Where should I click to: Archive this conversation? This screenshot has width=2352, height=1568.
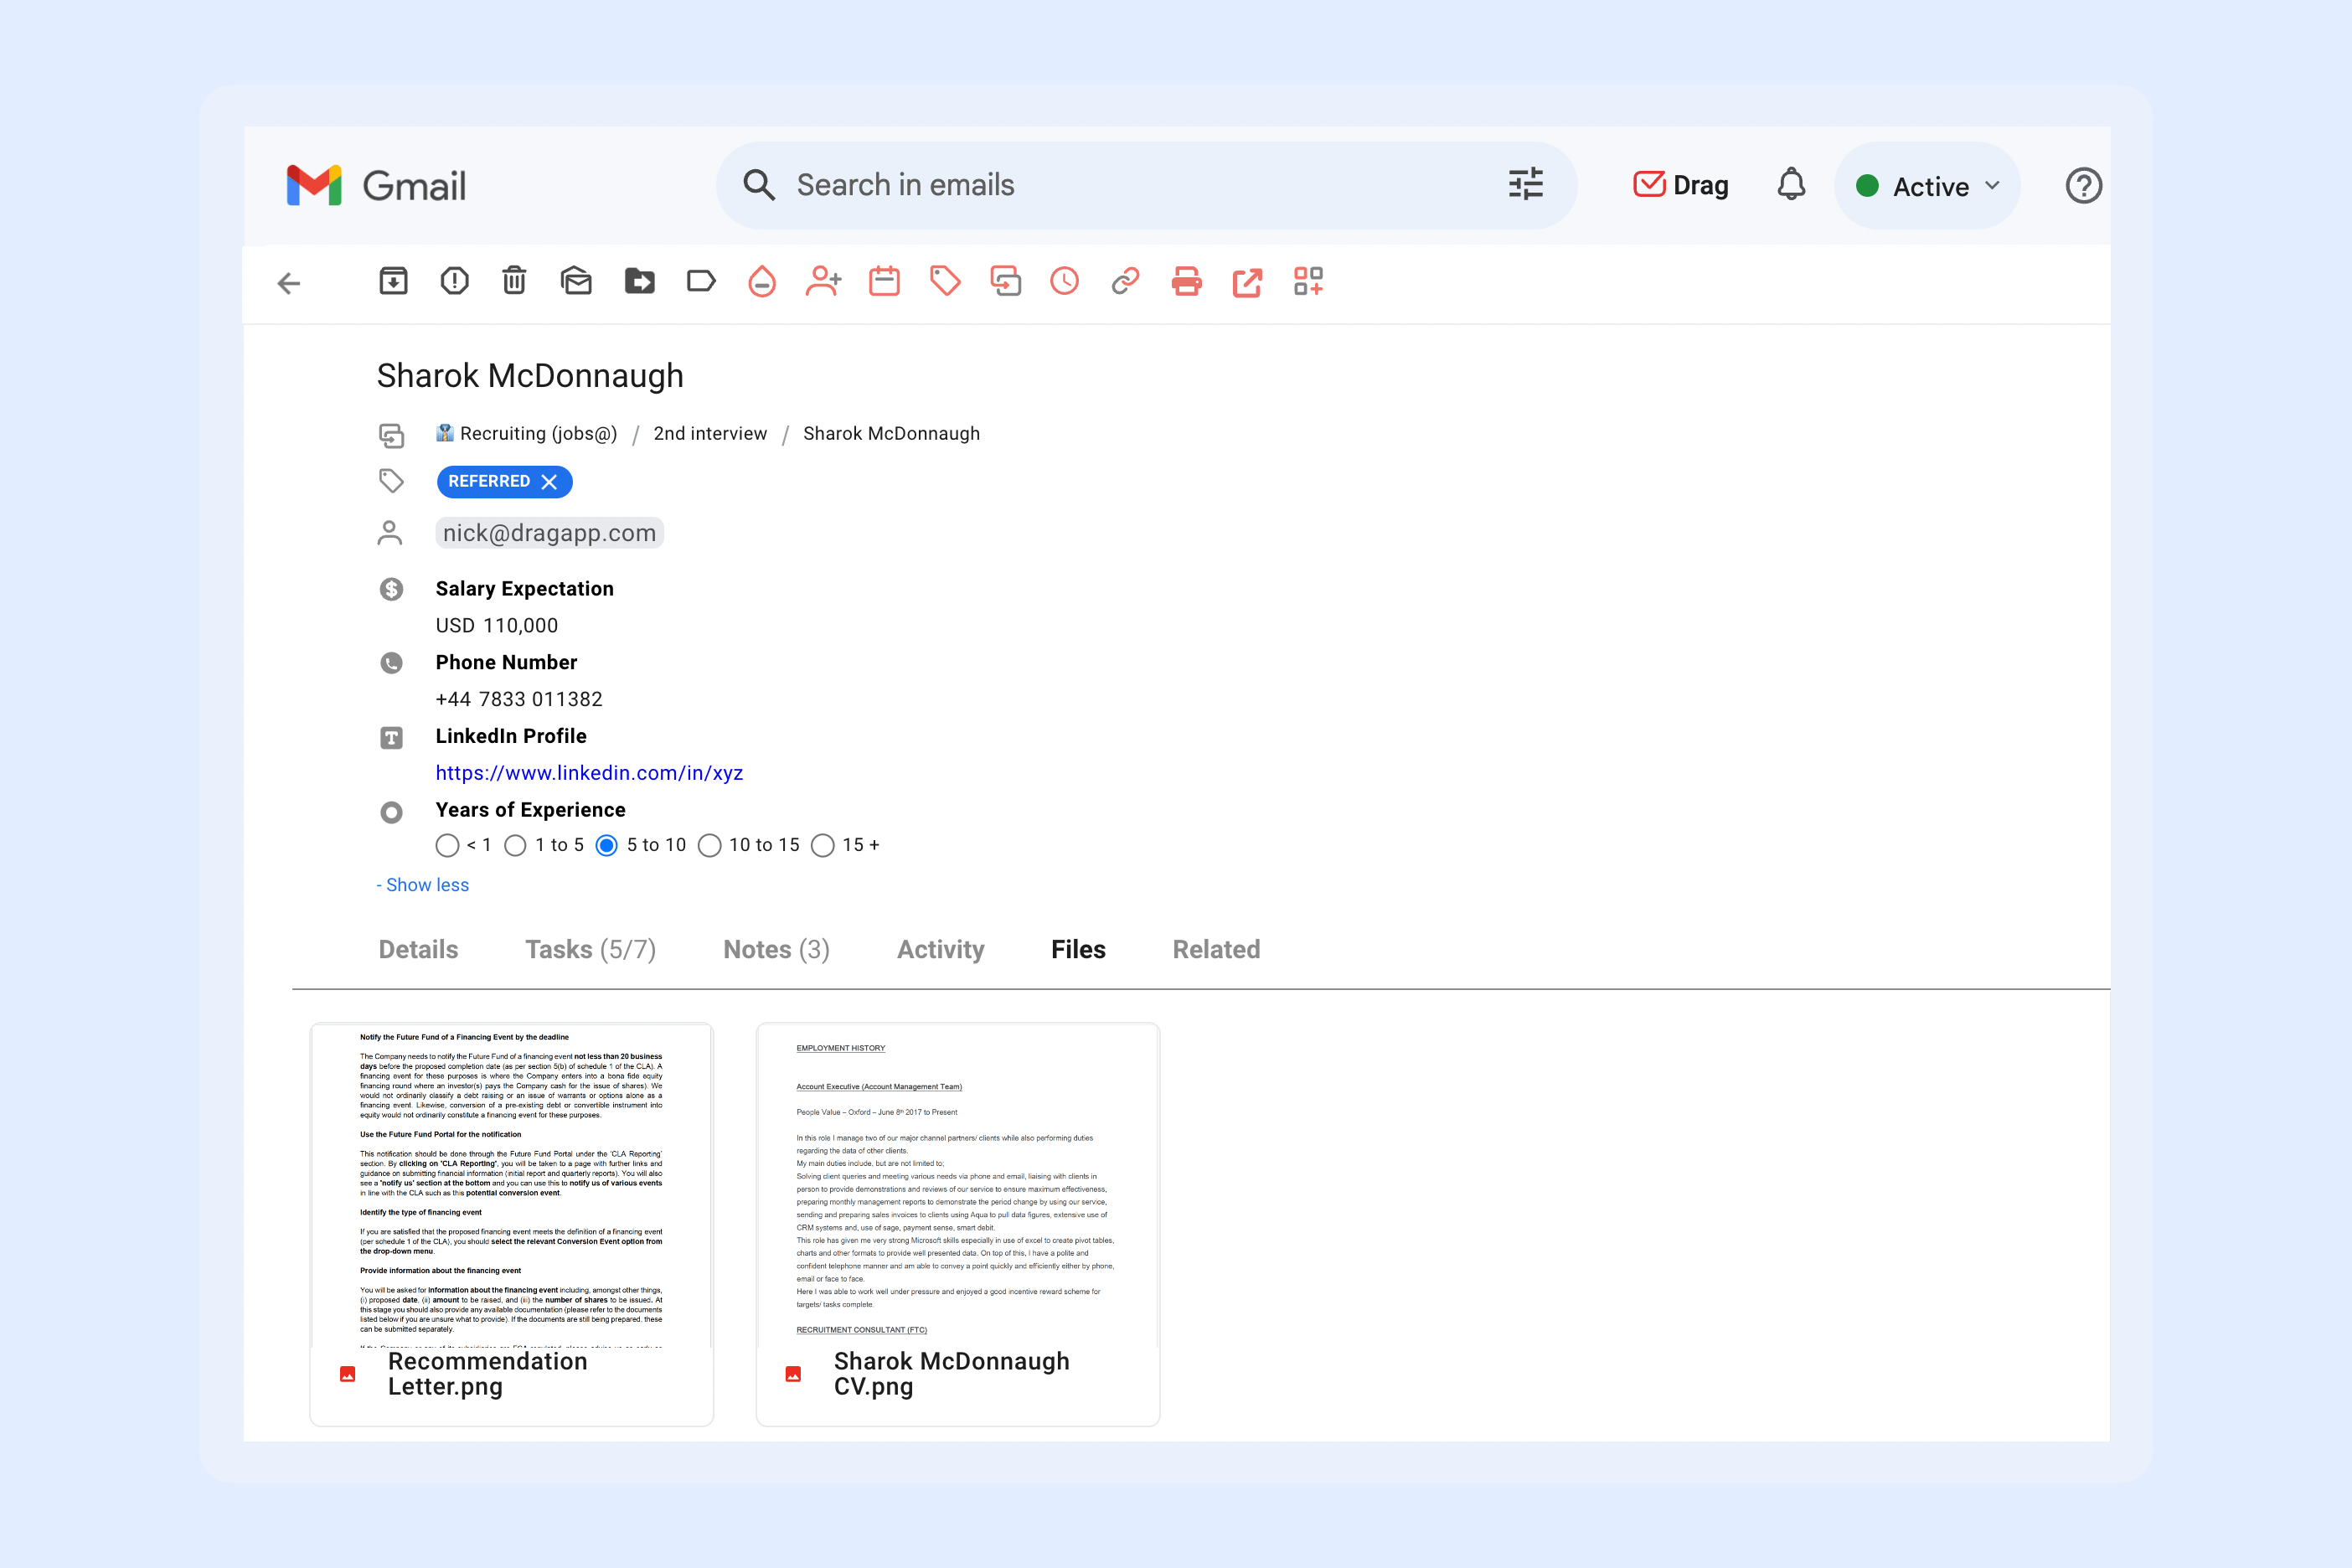coord(393,281)
